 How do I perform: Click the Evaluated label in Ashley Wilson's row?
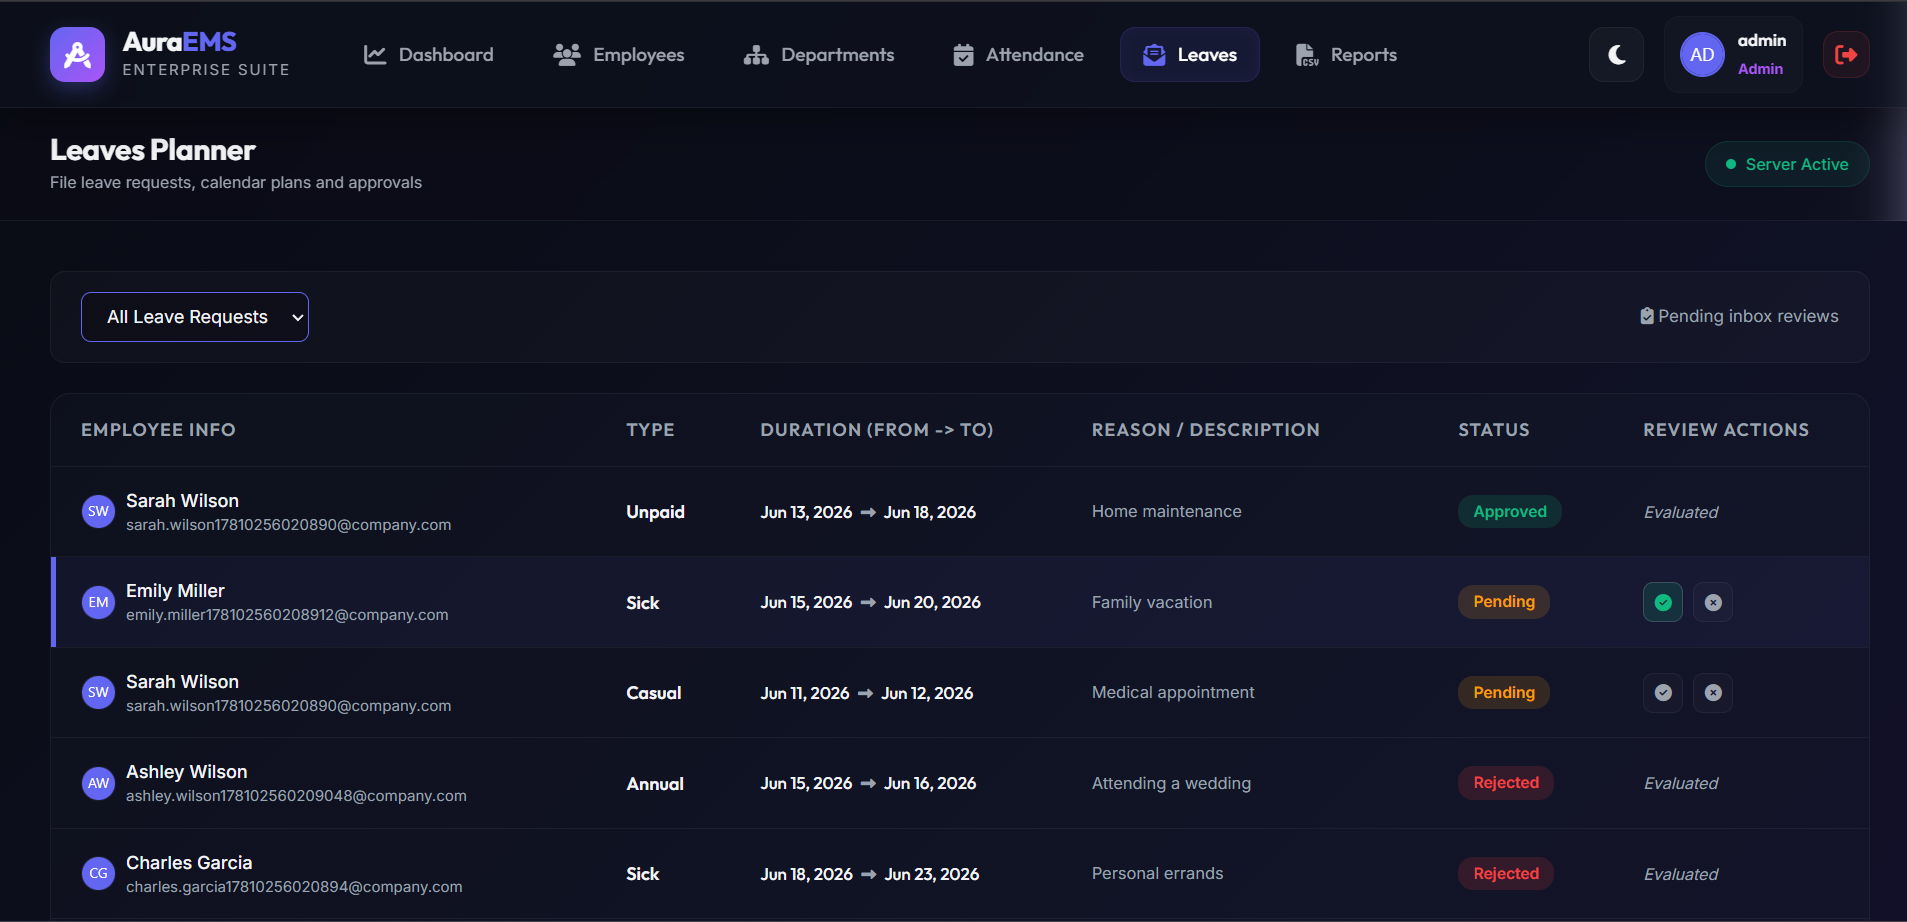pos(1681,784)
